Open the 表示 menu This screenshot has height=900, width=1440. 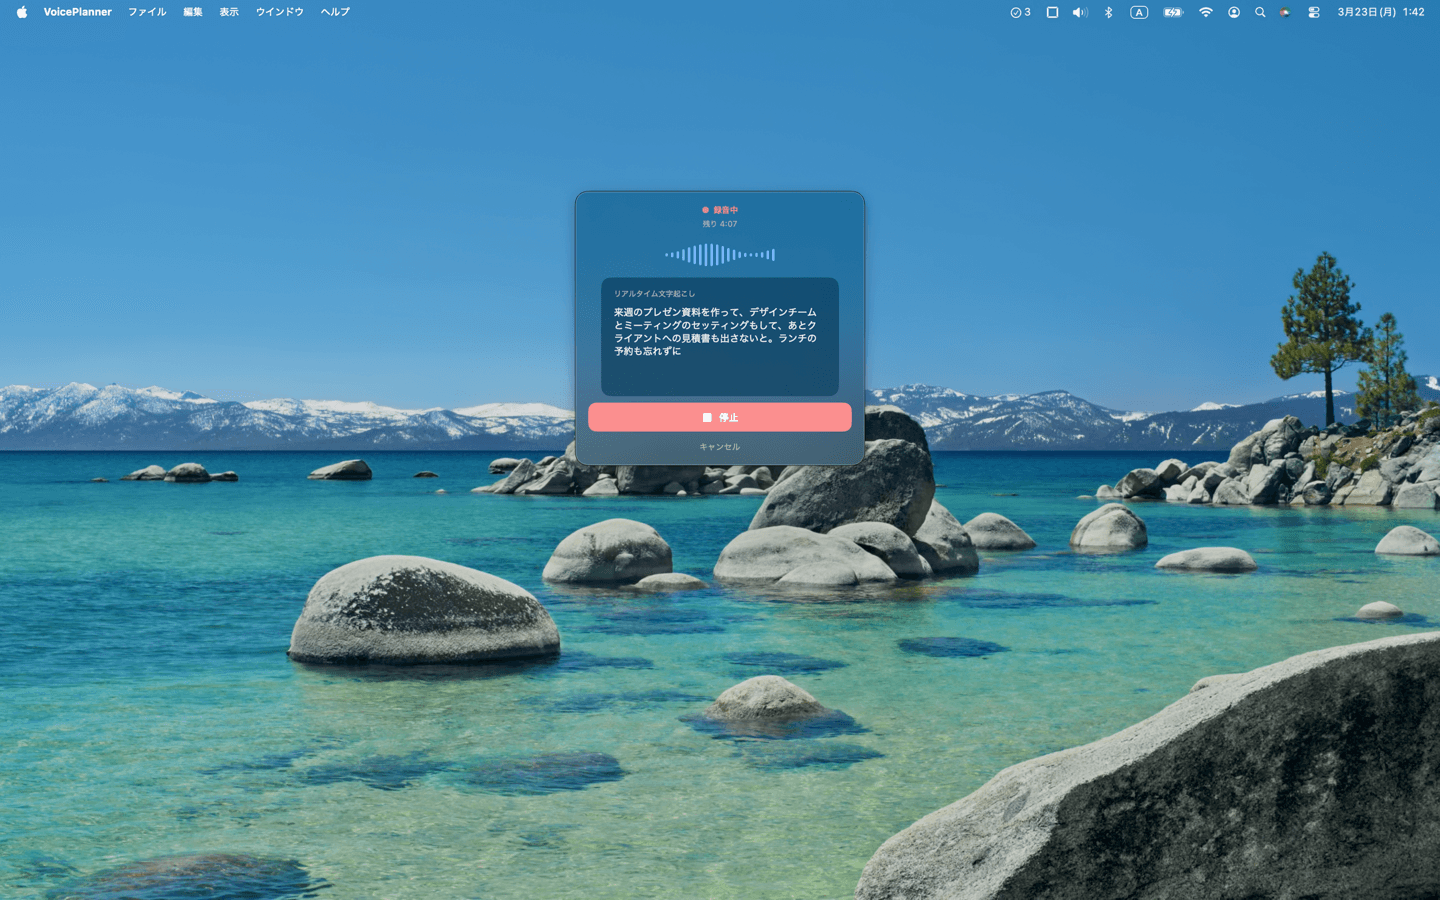[x=229, y=12]
